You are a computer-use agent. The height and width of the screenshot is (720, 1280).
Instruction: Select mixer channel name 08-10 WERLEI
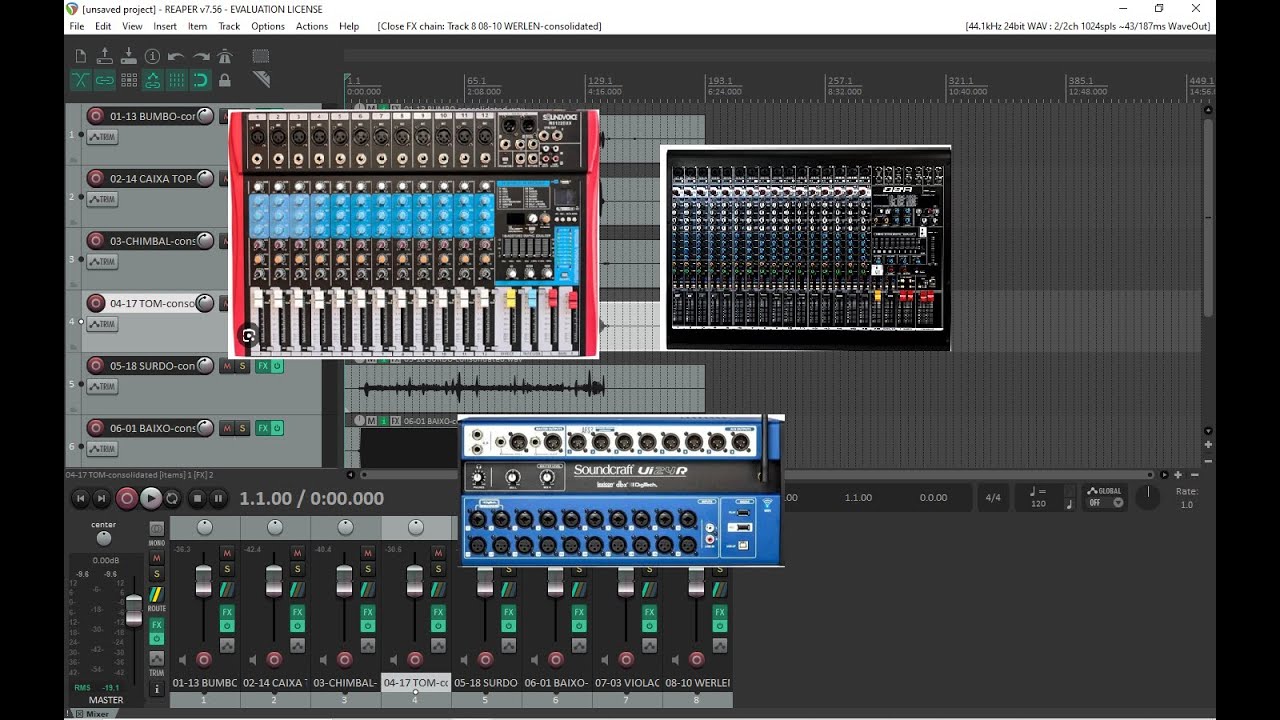697,683
